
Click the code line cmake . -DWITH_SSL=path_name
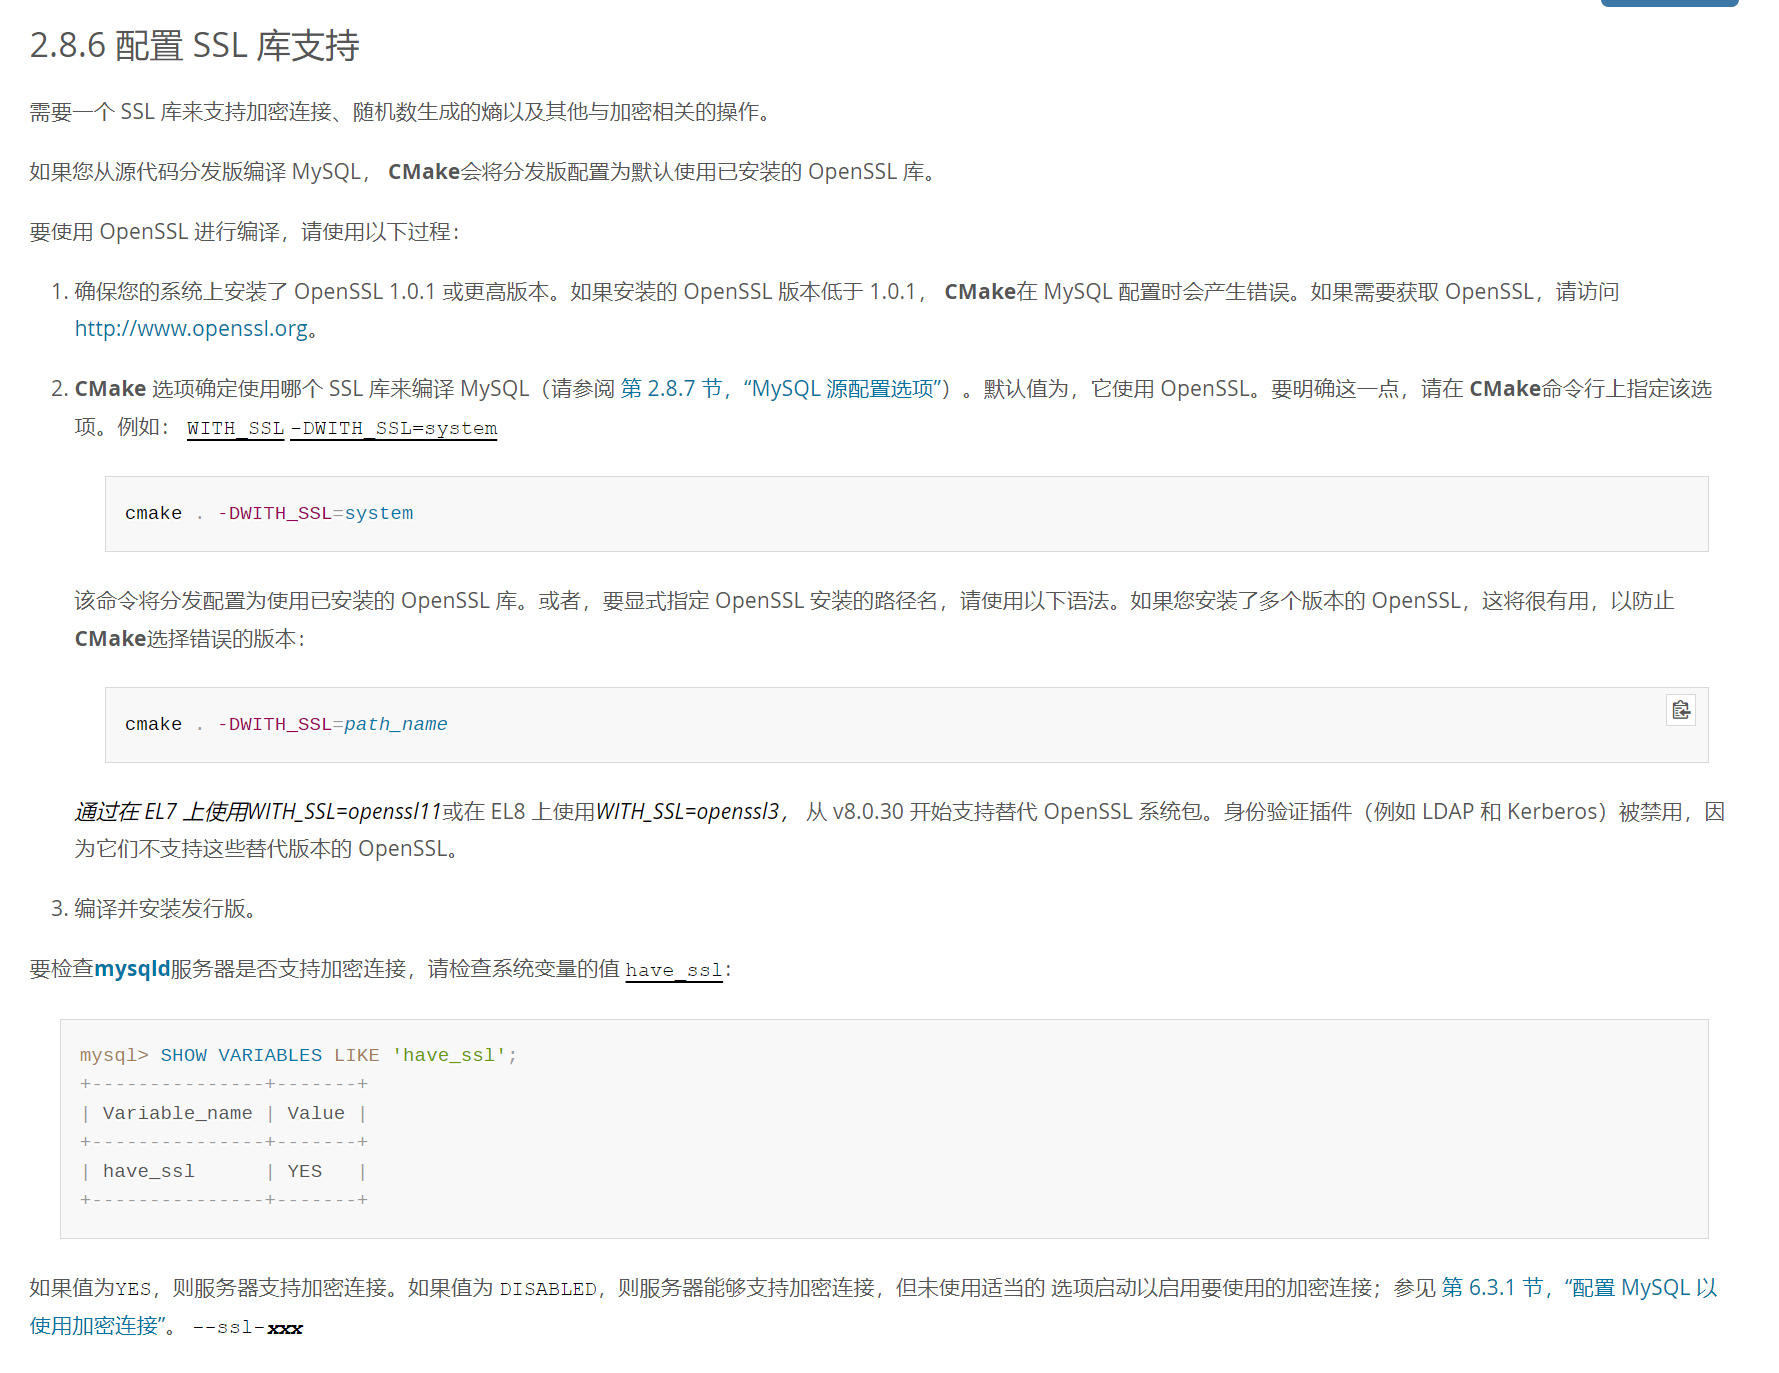[286, 725]
